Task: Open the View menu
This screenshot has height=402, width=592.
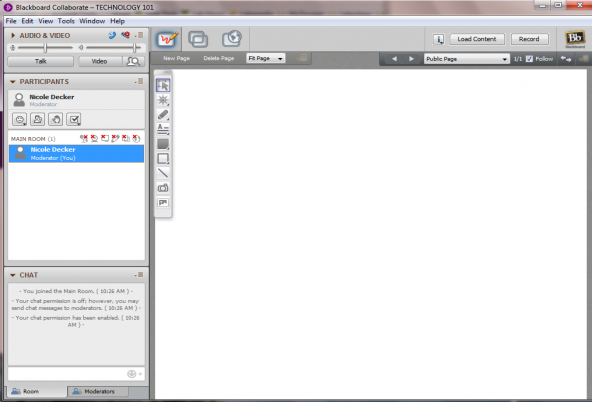Action: point(46,21)
